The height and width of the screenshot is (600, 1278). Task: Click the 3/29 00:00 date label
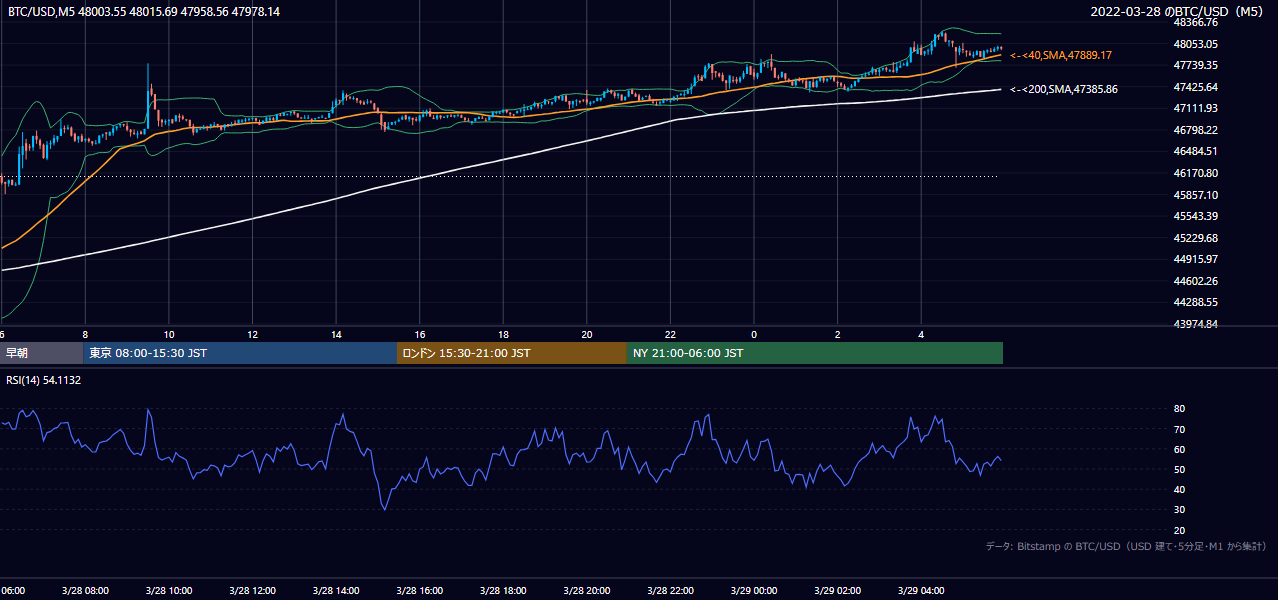[x=754, y=591]
